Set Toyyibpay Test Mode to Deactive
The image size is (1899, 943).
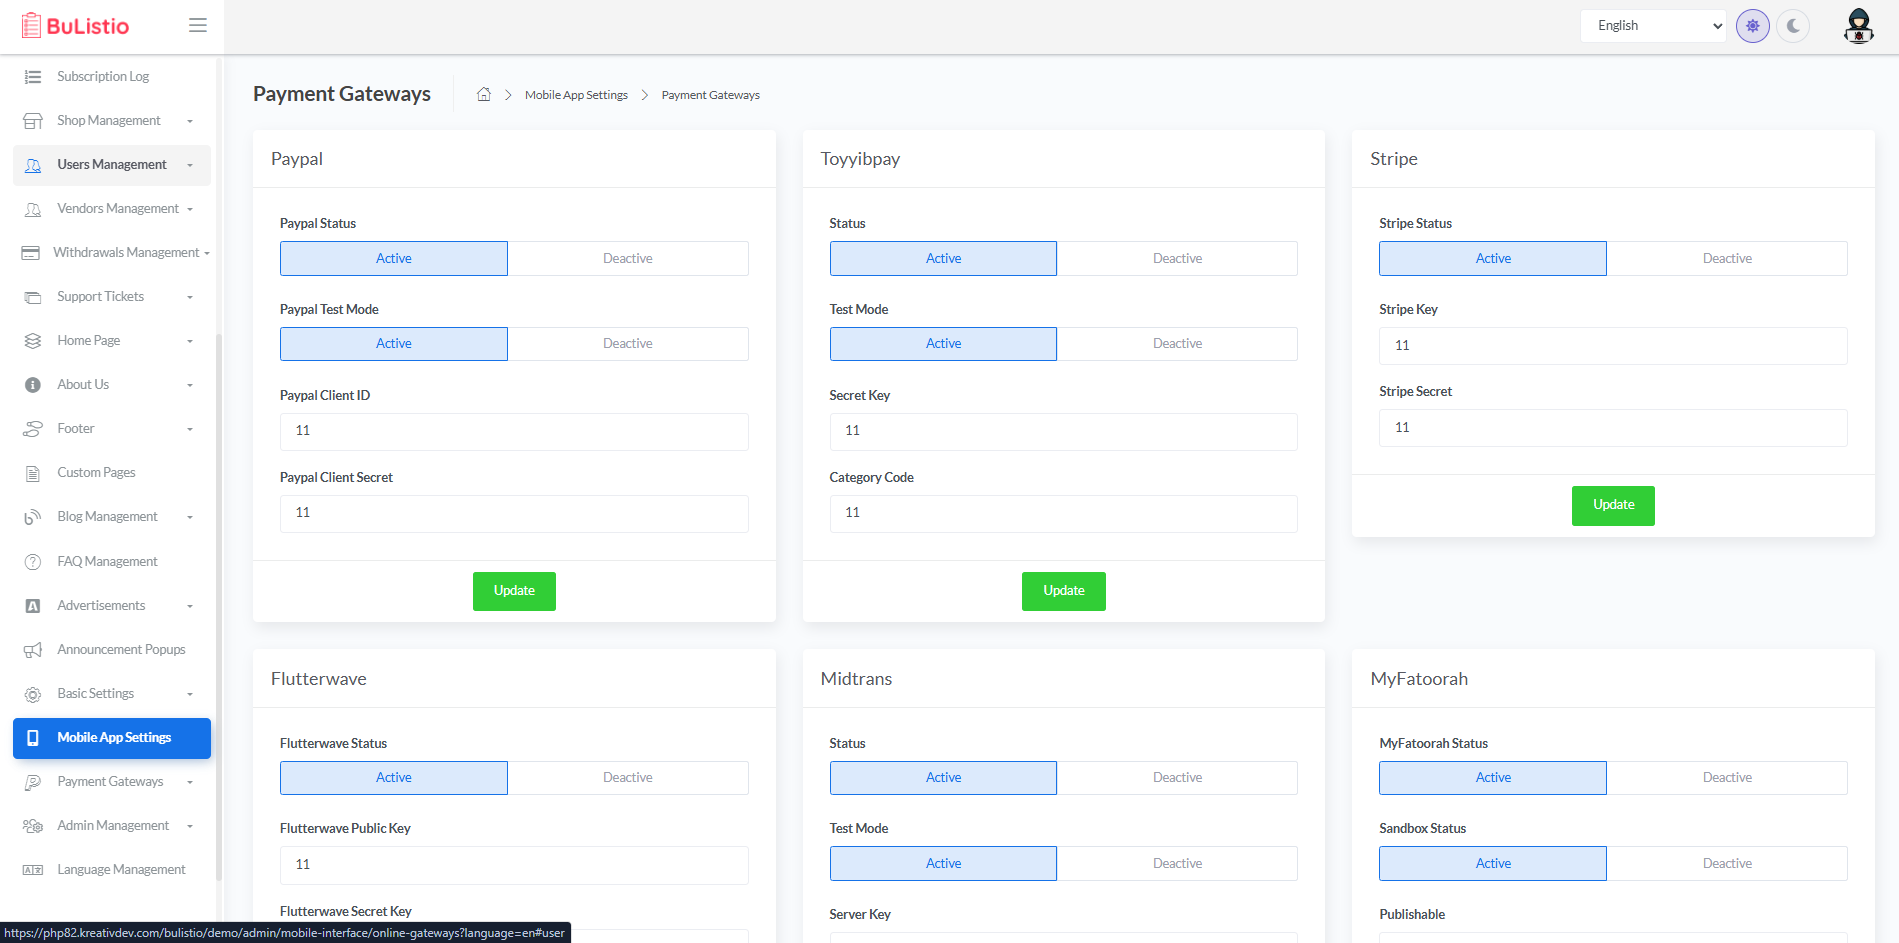point(1178,343)
